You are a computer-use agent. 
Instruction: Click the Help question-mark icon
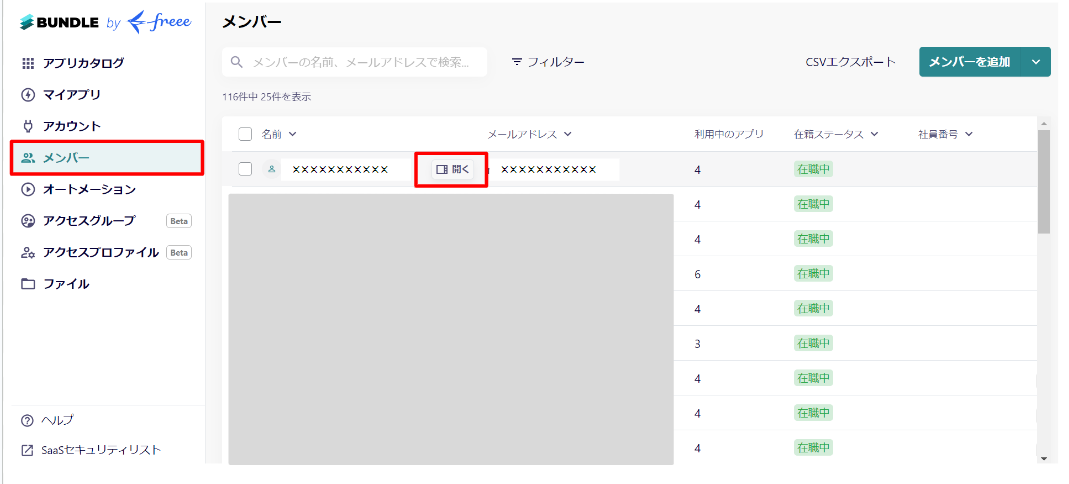(27, 420)
